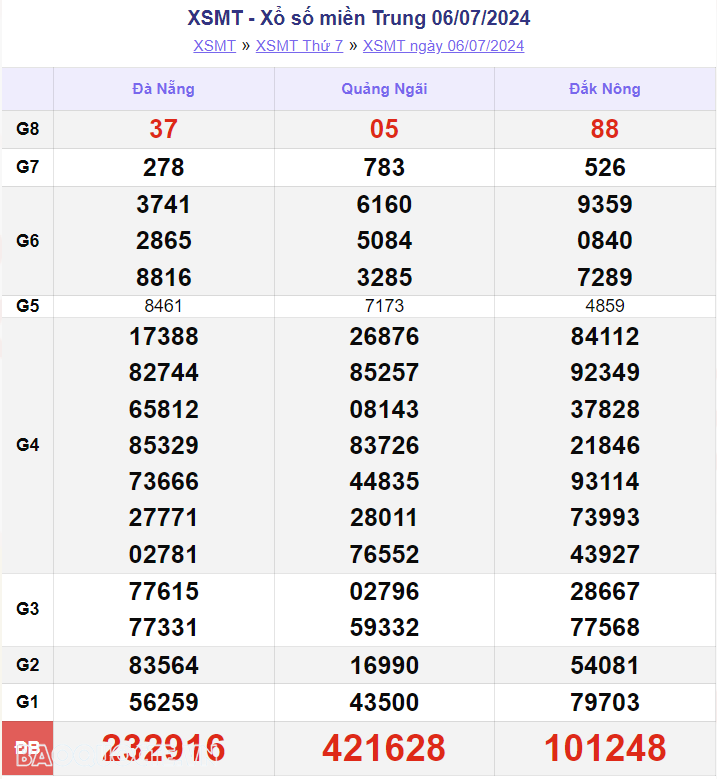
Task: Open the XSMT breadcrumb link
Action: pos(214,46)
